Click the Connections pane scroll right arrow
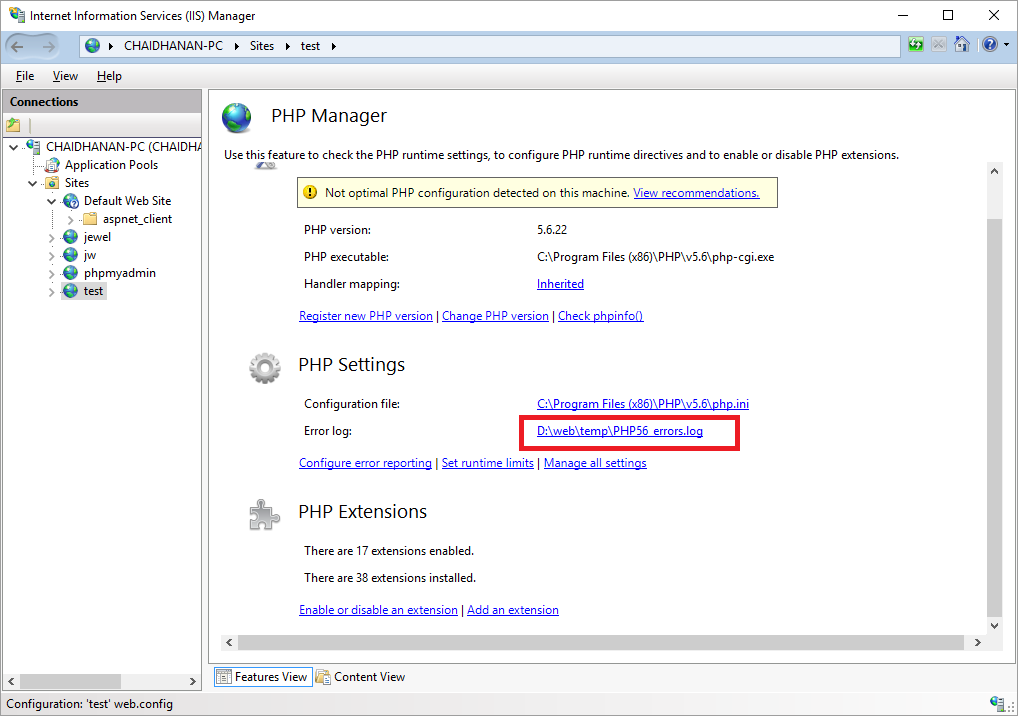1018x716 pixels. coord(193,681)
